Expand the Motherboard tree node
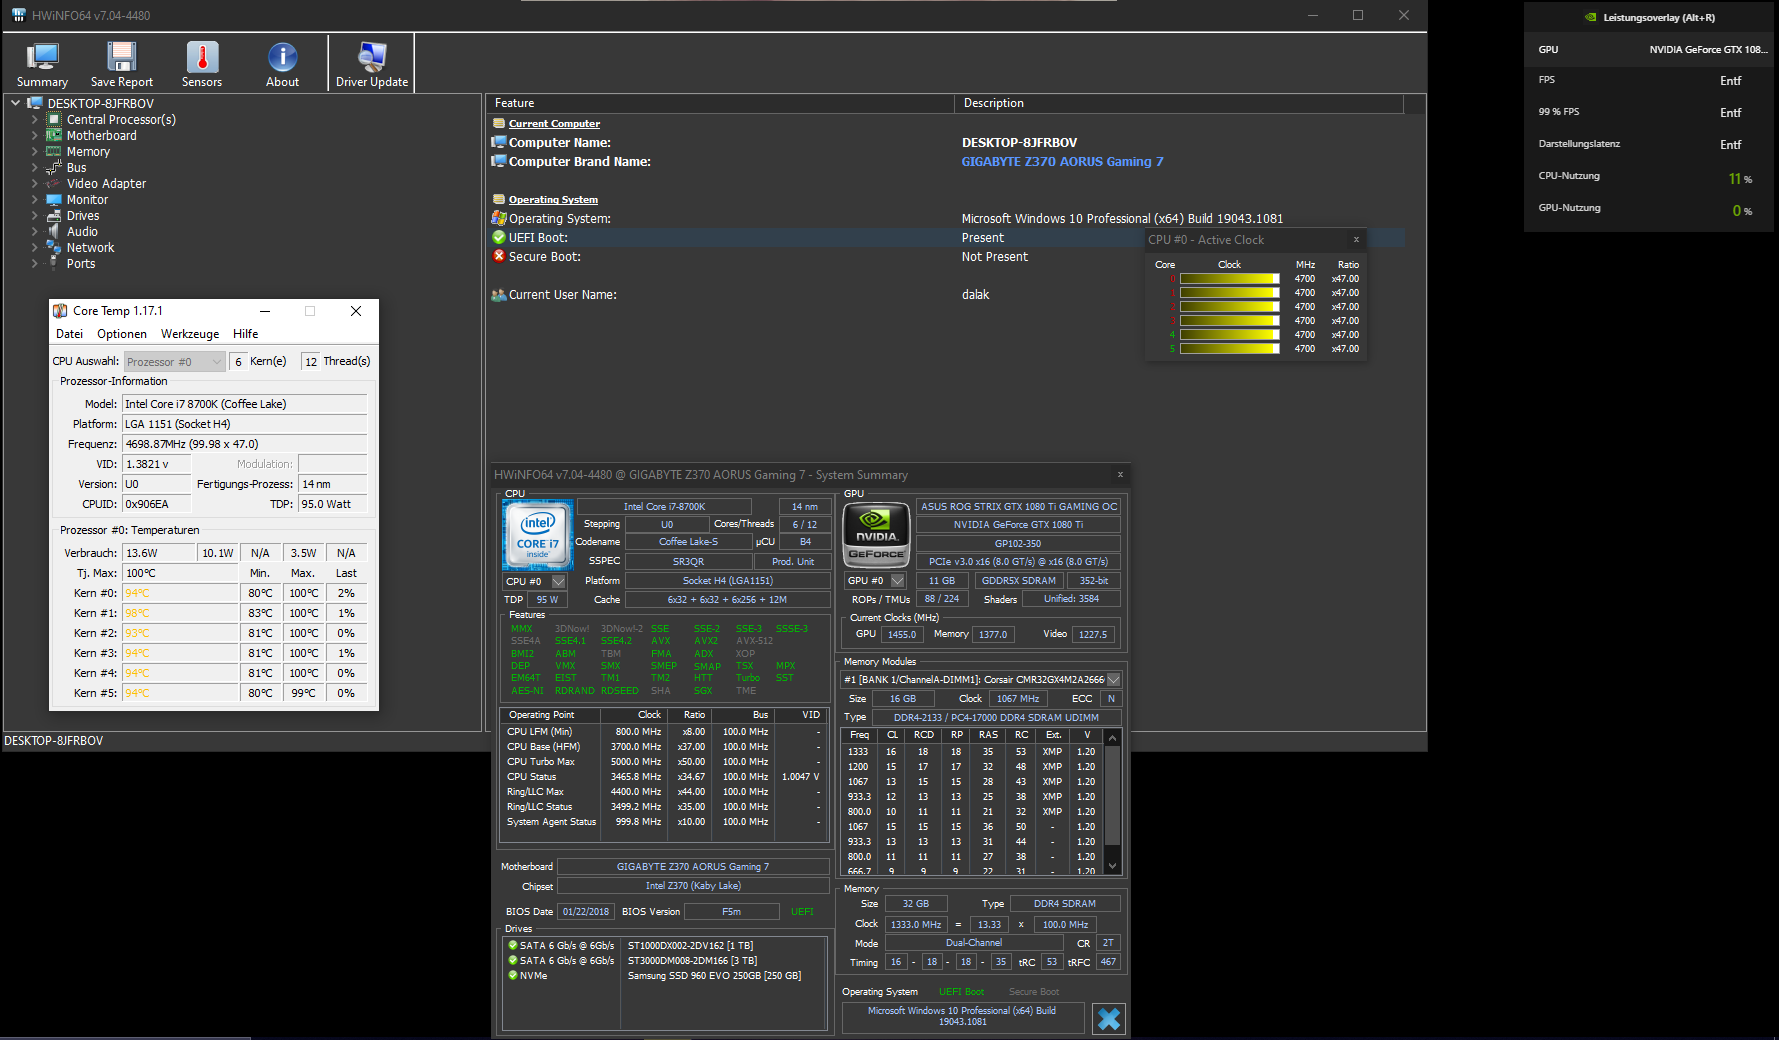The height and width of the screenshot is (1040, 1779). point(35,136)
